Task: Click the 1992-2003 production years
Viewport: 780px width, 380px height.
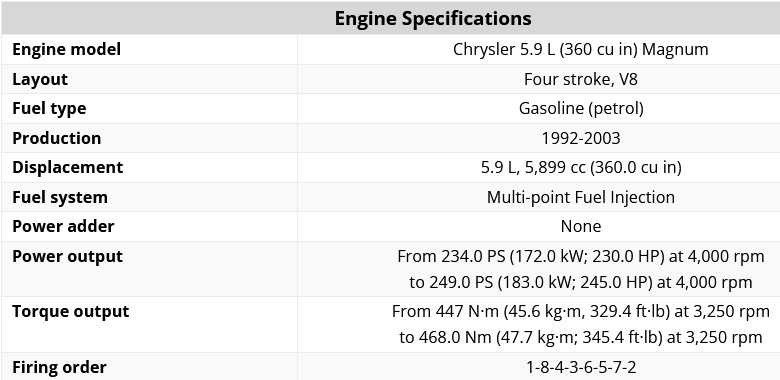Action: 581,138
